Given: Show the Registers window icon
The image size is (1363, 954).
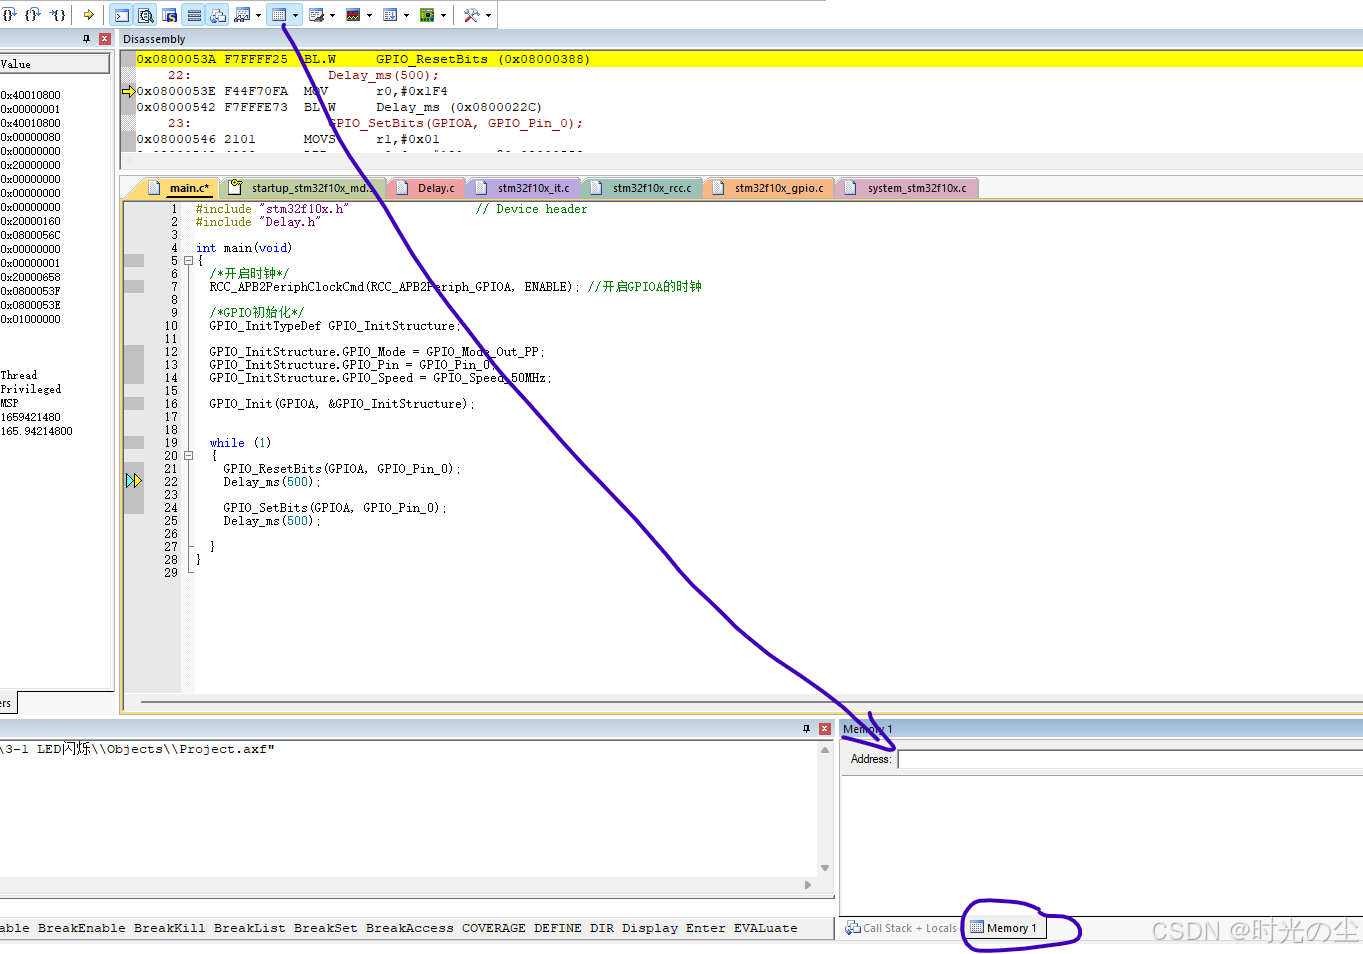Looking at the screenshot, I should pyautogui.click(x=193, y=14).
